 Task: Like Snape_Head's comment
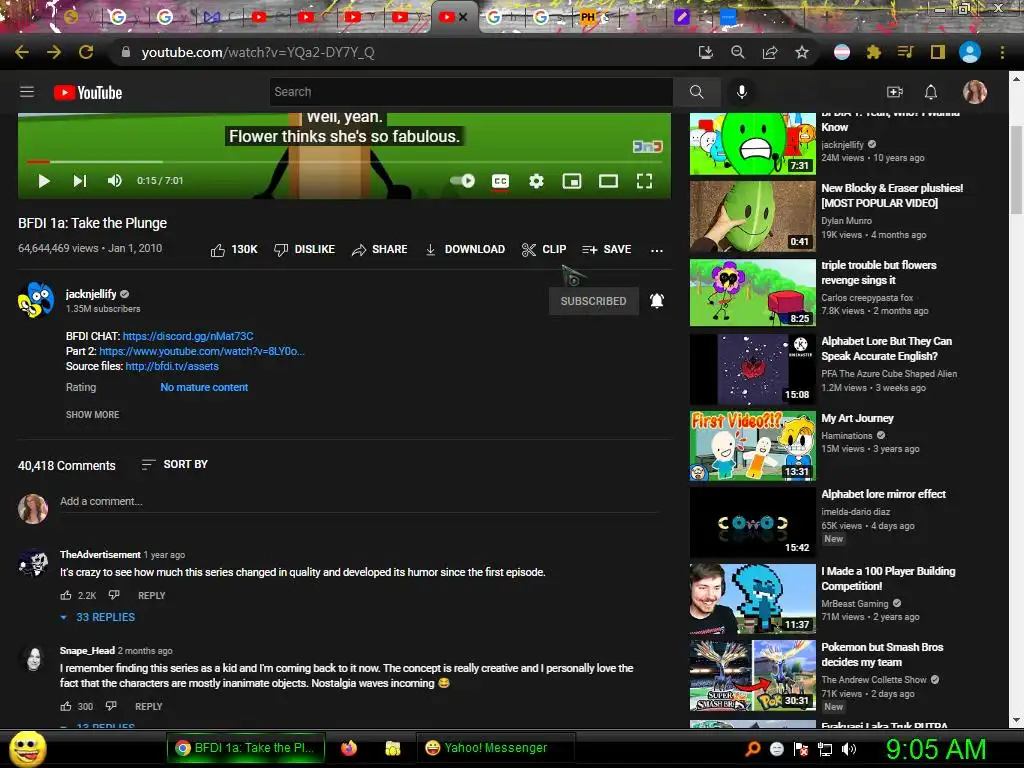pyautogui.click(x=66, y=706)
